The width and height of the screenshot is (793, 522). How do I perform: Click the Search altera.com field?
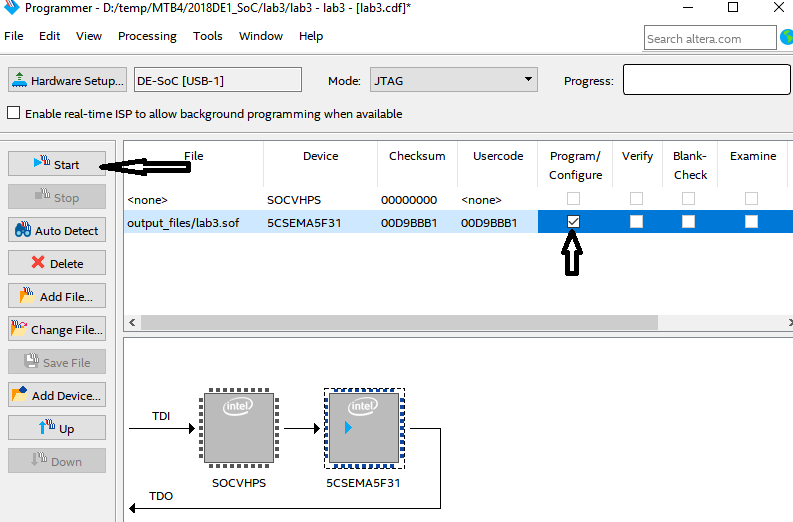pyautogui.click(x=708, y=39)
